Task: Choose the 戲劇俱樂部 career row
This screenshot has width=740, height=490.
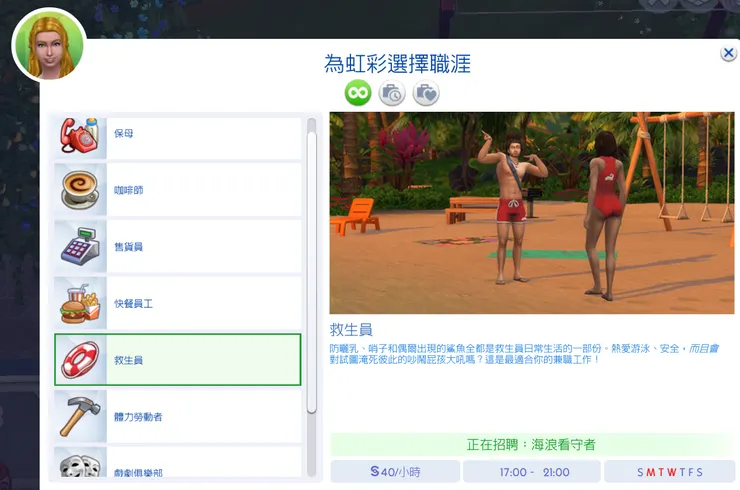Action: (177, 463)
